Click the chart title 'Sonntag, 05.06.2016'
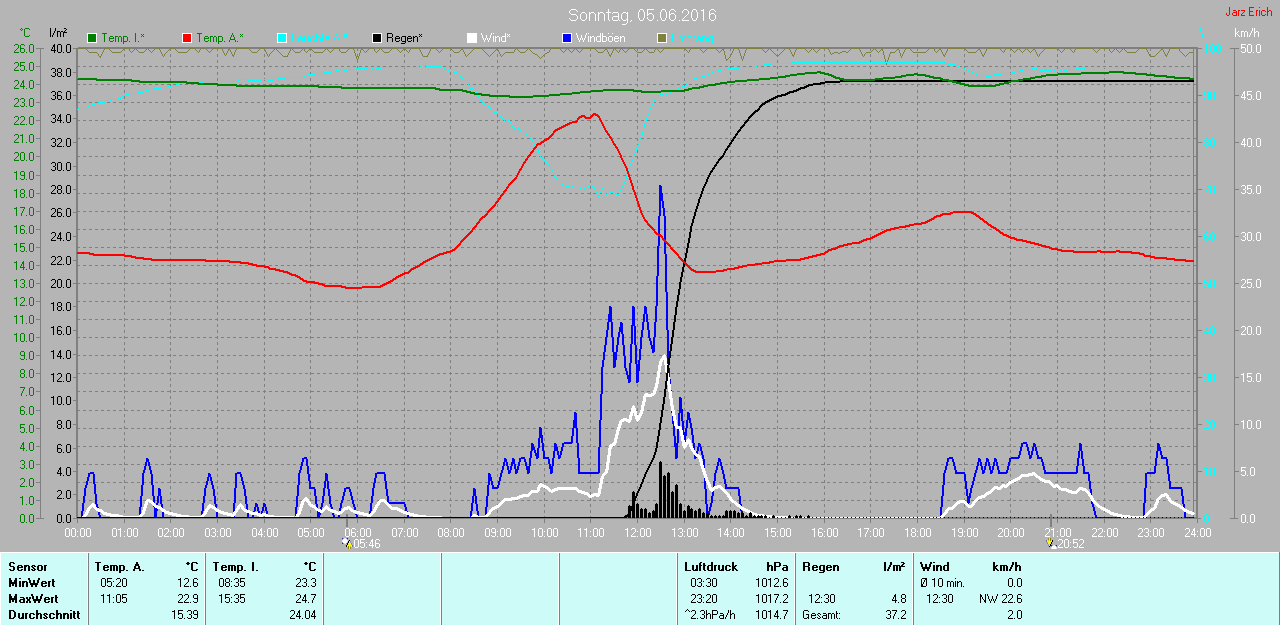Screen dimensions: 1280x625 pyautogui.click(x=642, y=15)
